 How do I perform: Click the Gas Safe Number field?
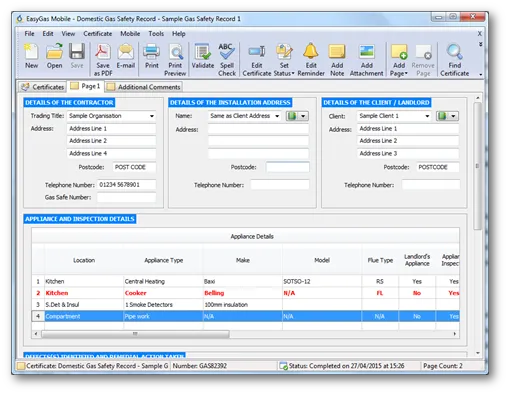[126, 197]
